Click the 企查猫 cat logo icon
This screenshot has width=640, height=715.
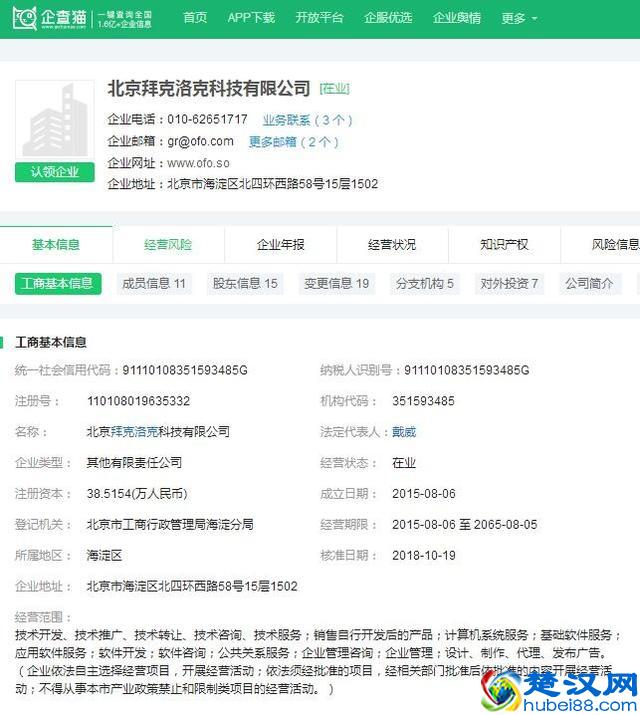(25, 18)
